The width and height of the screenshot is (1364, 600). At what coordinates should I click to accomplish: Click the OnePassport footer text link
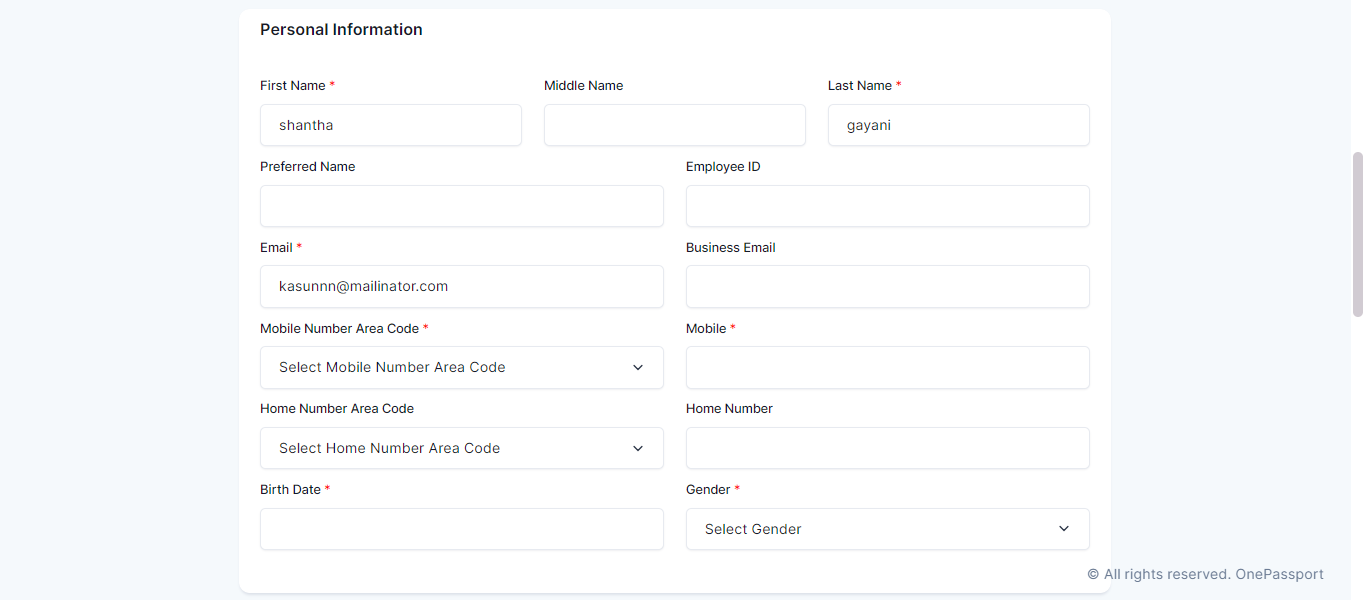point(1279,573)
